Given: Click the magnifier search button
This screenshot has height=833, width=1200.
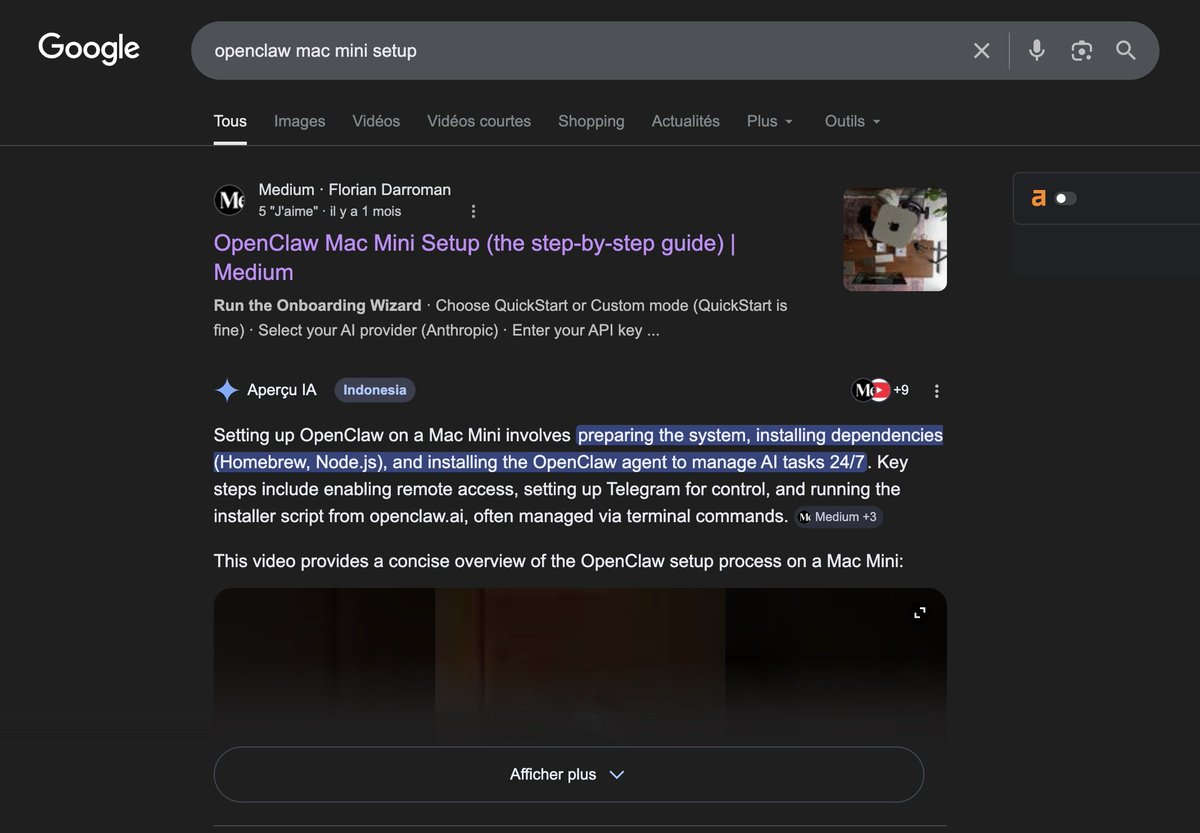Looking at the screenshot, I should [1126, 50].
